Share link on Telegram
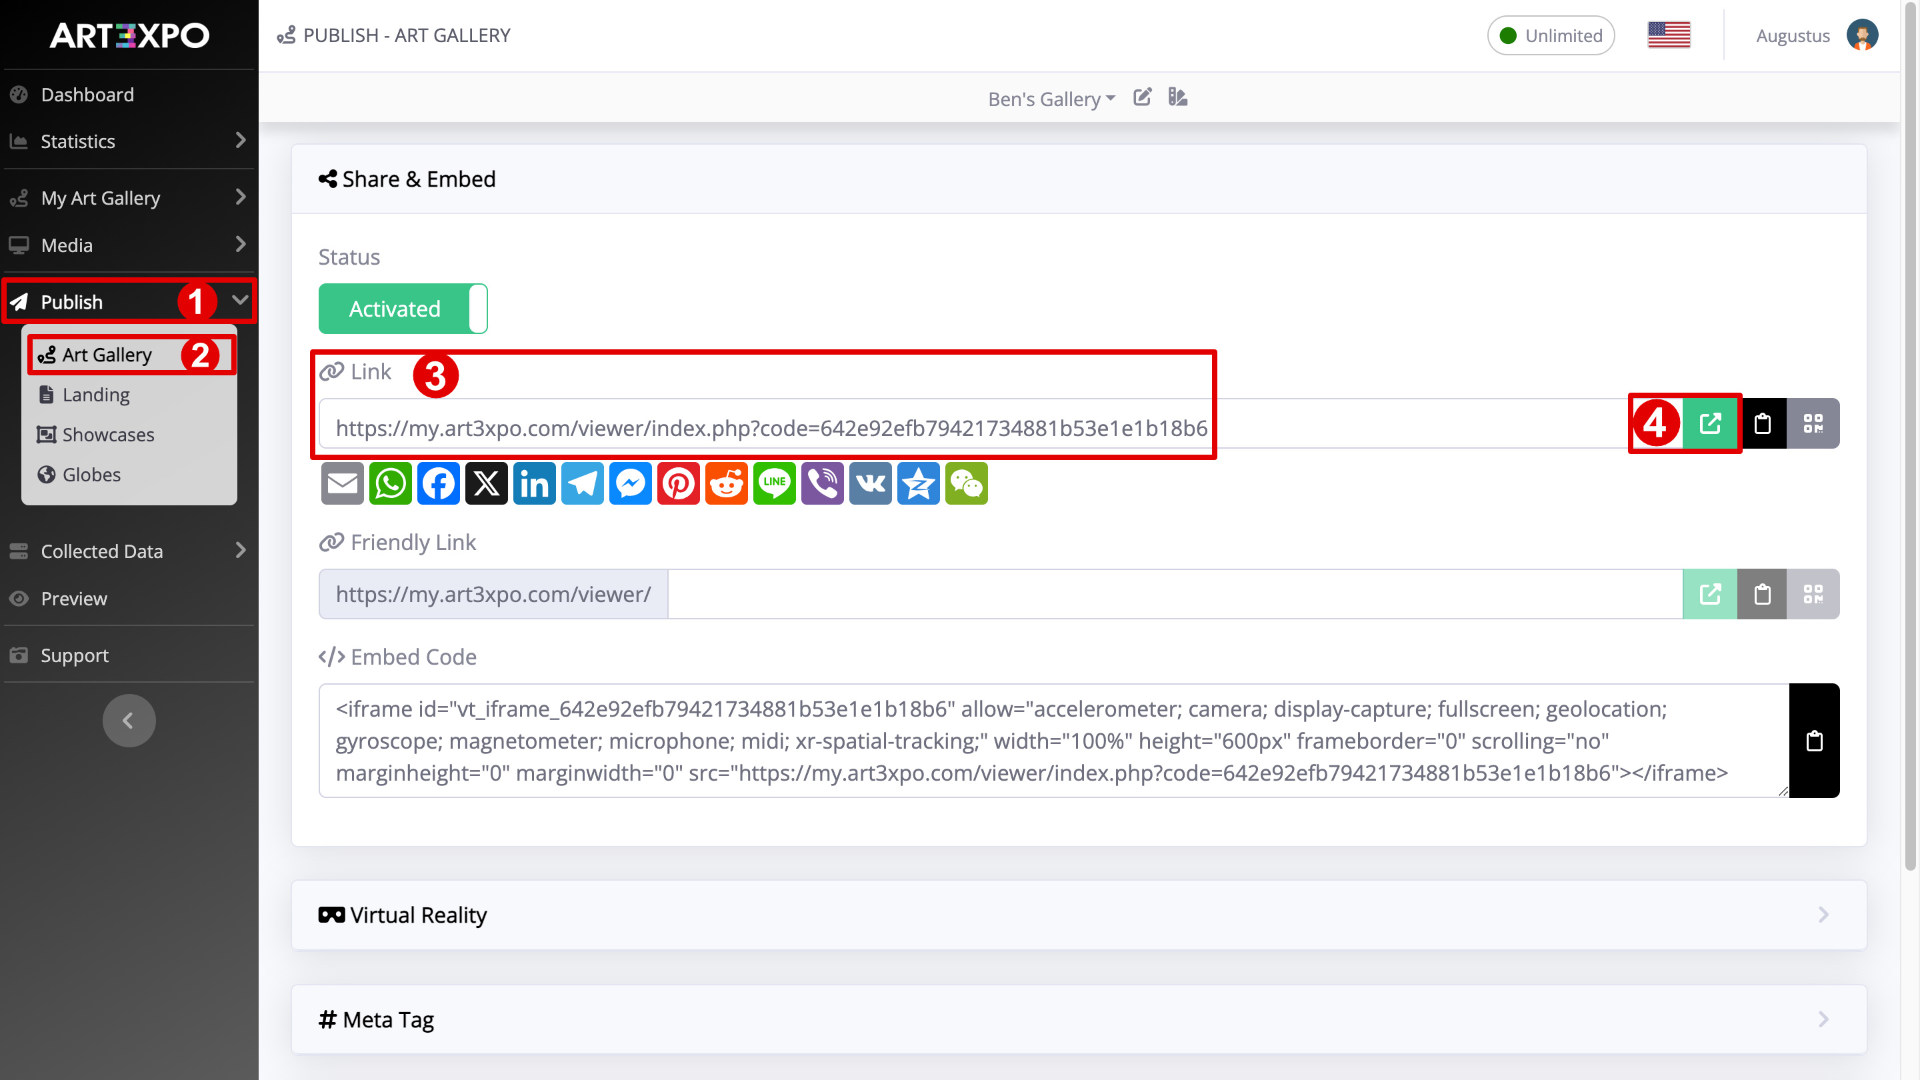 point(582,484)
